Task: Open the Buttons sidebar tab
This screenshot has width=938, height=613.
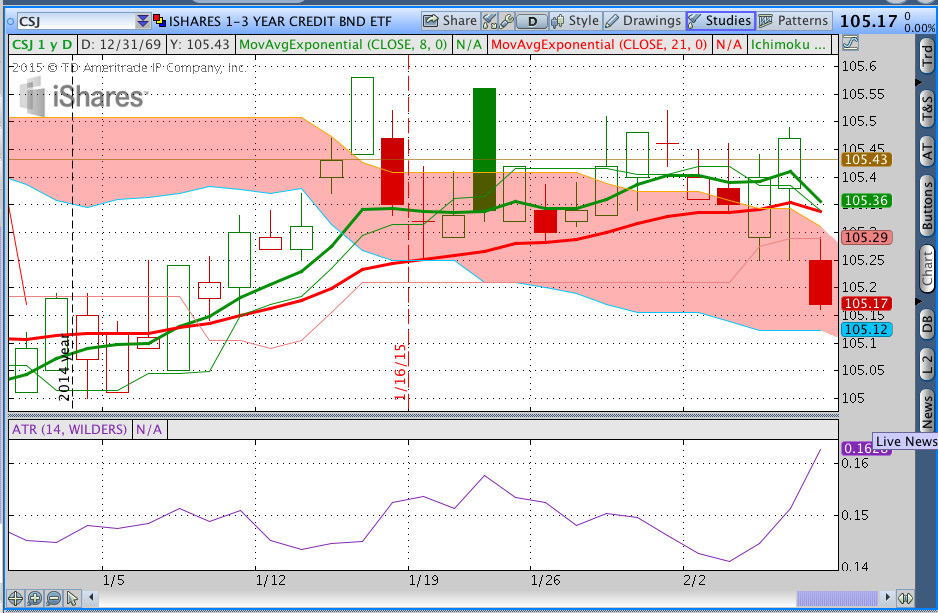Action: pos(927,206)
